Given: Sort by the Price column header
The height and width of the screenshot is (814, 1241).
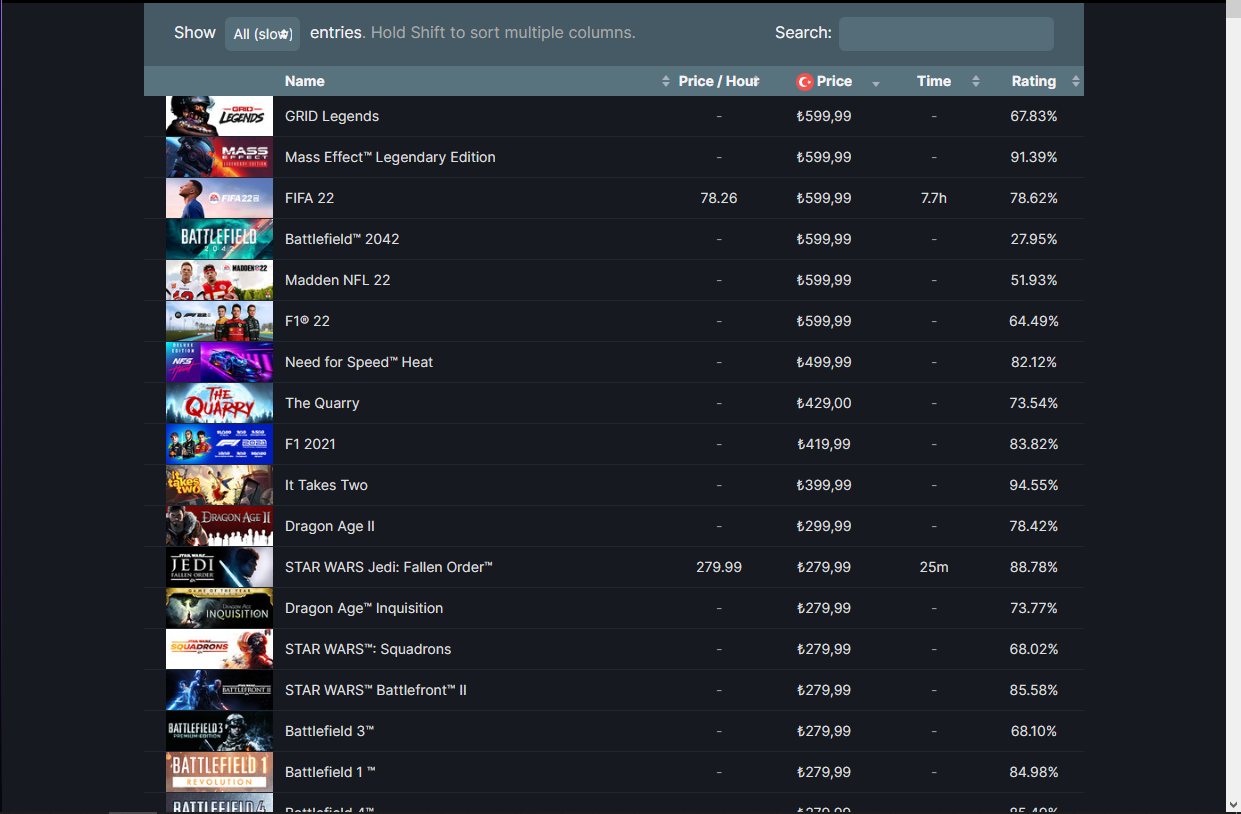Looking at the screenshot, I should pos(824,81).
